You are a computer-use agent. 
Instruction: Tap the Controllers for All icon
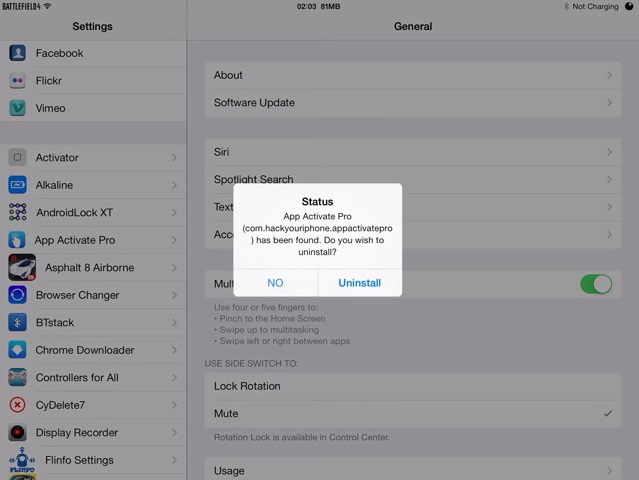pos(18,377)
